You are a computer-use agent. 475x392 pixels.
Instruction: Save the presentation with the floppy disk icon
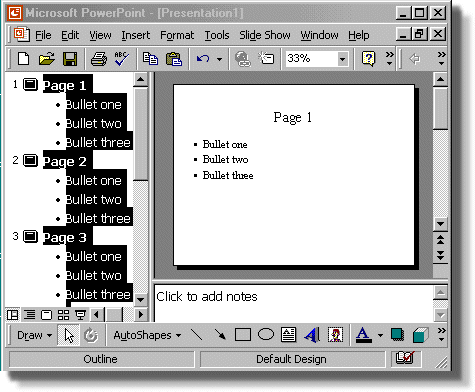point(70,59)
